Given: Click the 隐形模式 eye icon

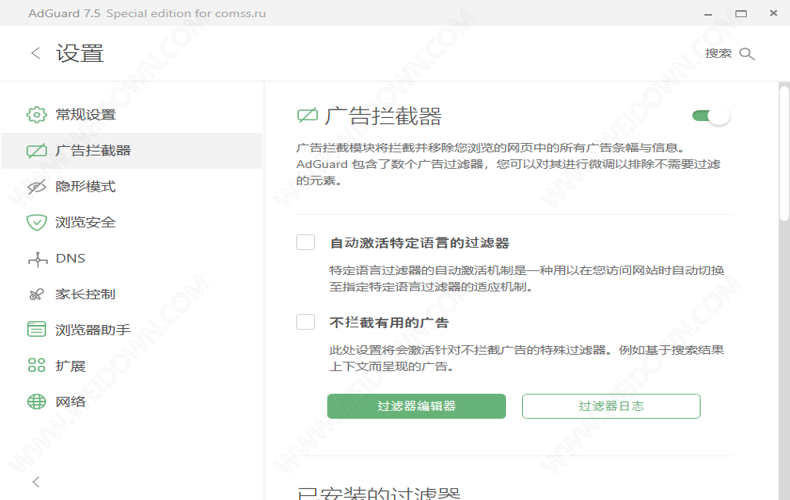Looking at the screenshot, I should (x=36, y=187).
